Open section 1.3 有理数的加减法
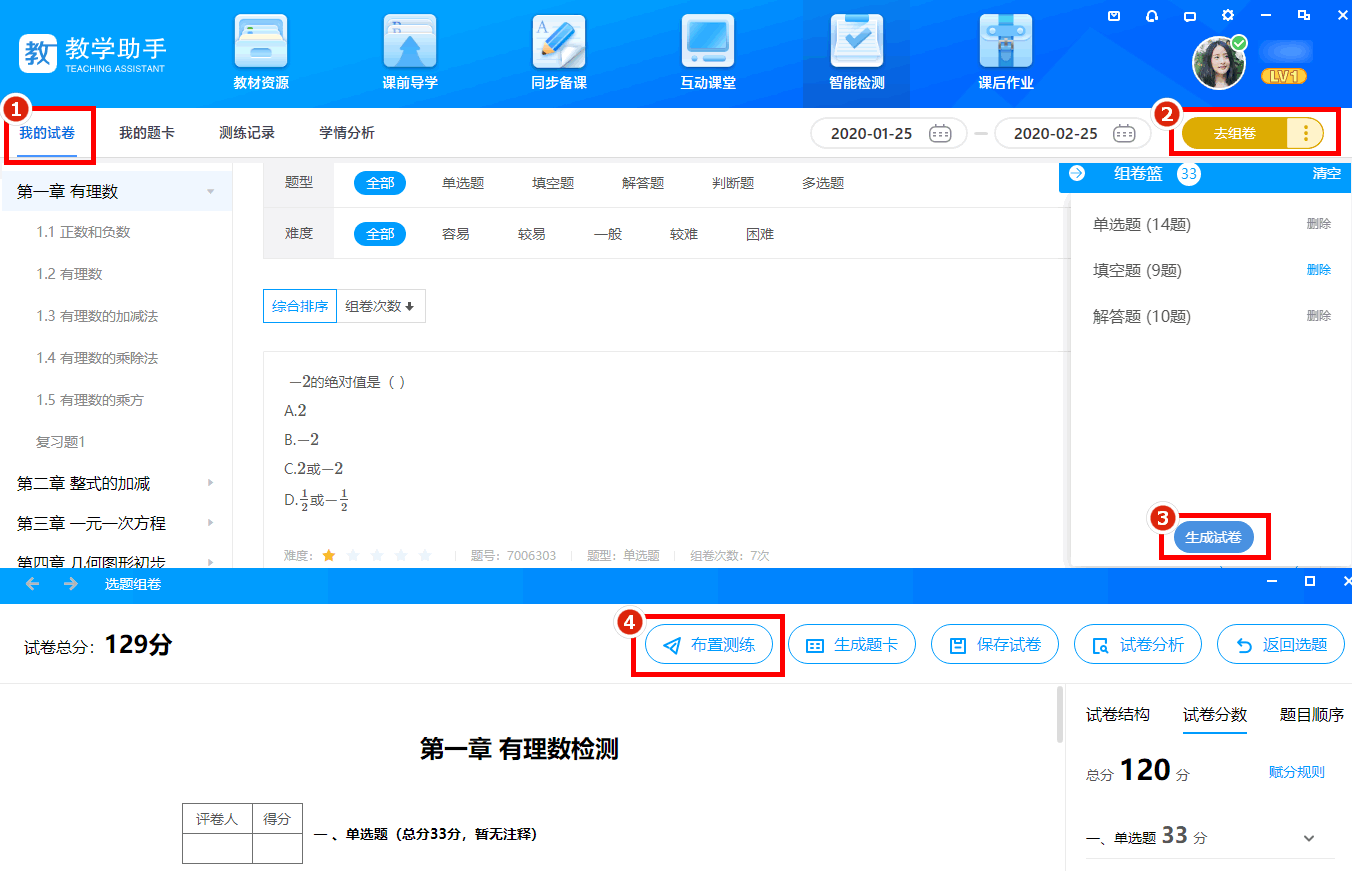 coord(97,316)
